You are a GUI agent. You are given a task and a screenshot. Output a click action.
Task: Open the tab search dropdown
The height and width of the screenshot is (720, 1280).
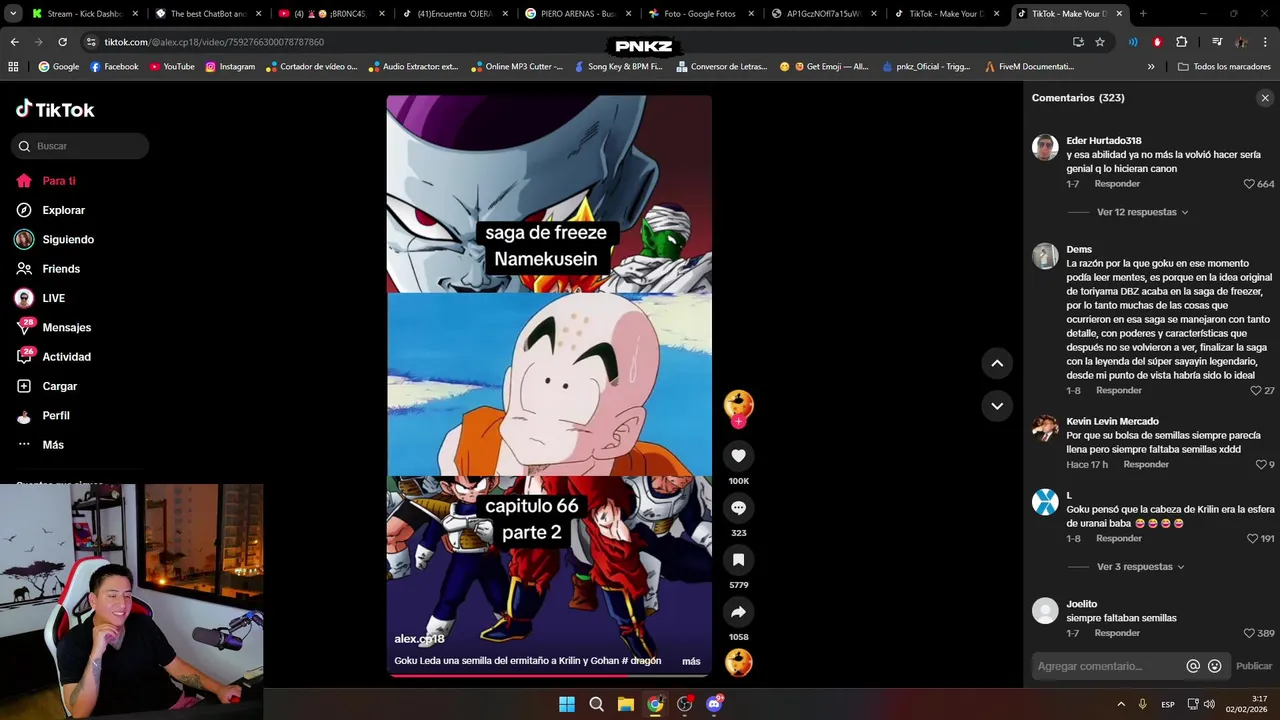12,14
